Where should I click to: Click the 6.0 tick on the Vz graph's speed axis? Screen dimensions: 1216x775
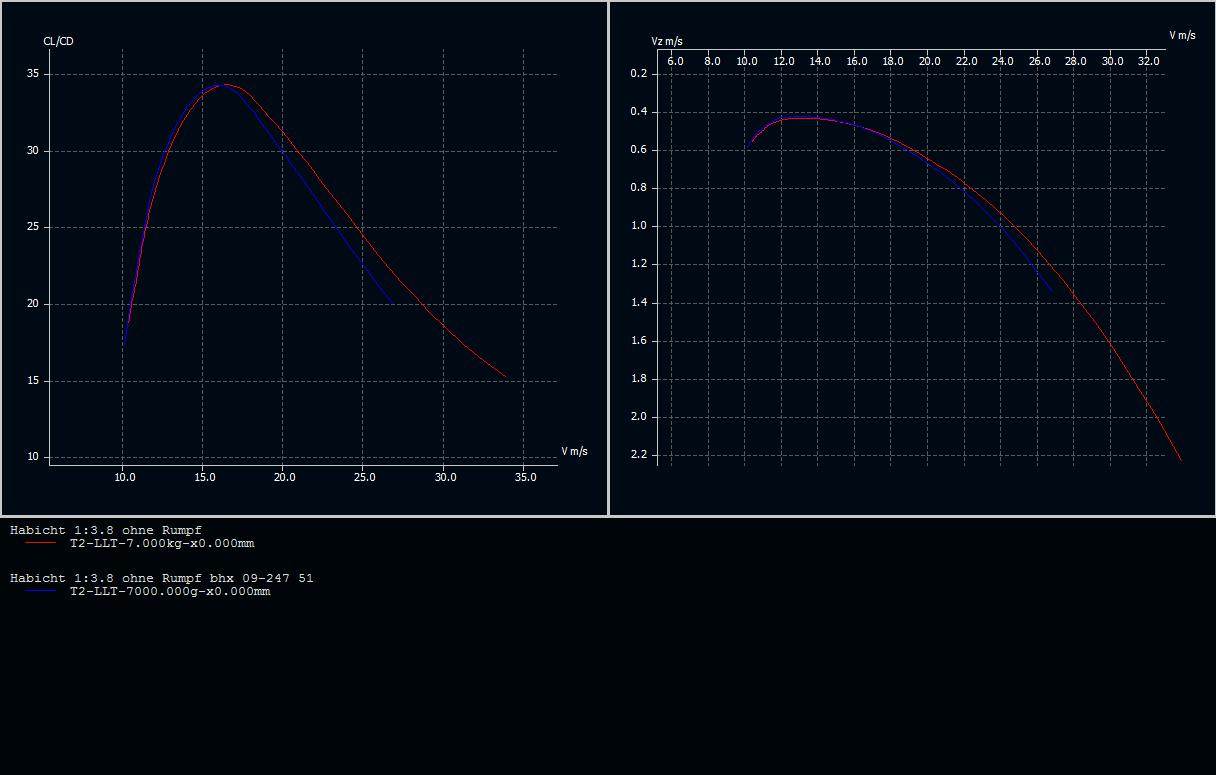click(675, 61)
